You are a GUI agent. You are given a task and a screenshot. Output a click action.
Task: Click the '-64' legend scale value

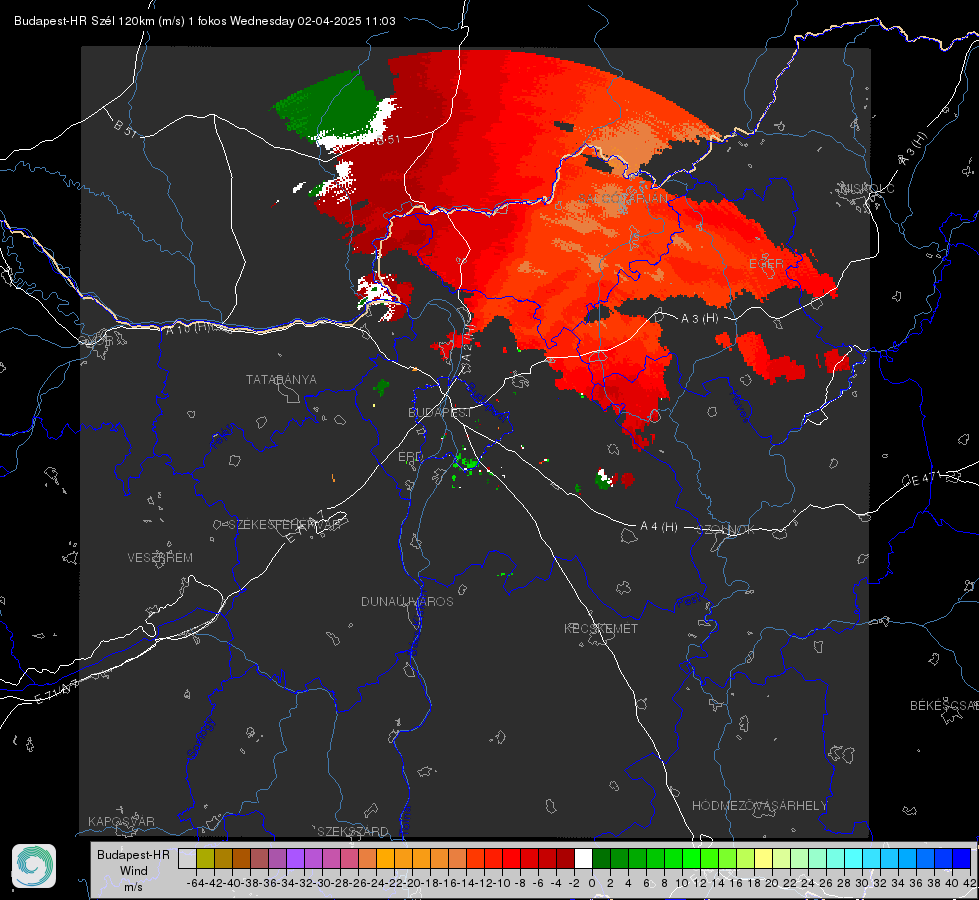point(196,883)
